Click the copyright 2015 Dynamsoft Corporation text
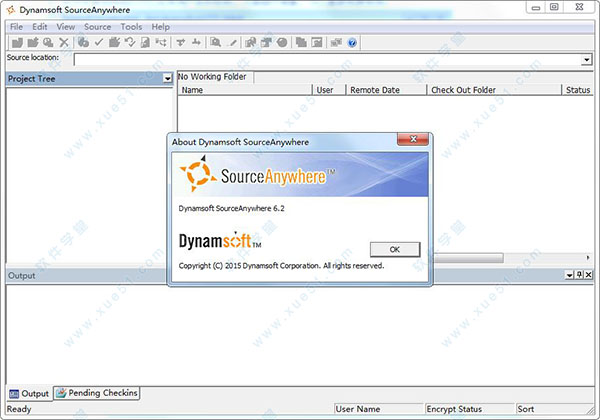This screenshot has height=420, width=600. click(281, 265)
